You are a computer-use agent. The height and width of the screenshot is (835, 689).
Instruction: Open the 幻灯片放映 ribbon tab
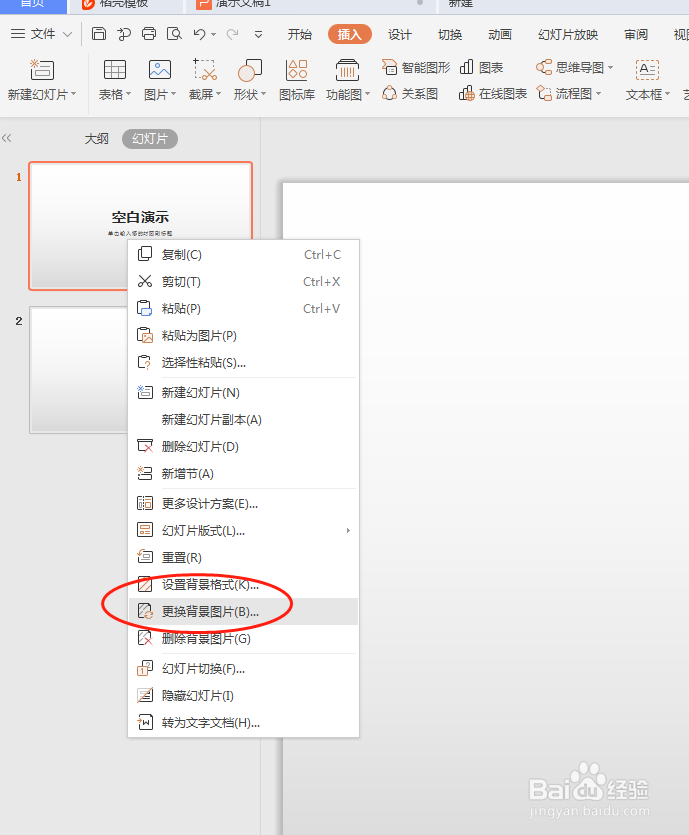pos(568,35)
